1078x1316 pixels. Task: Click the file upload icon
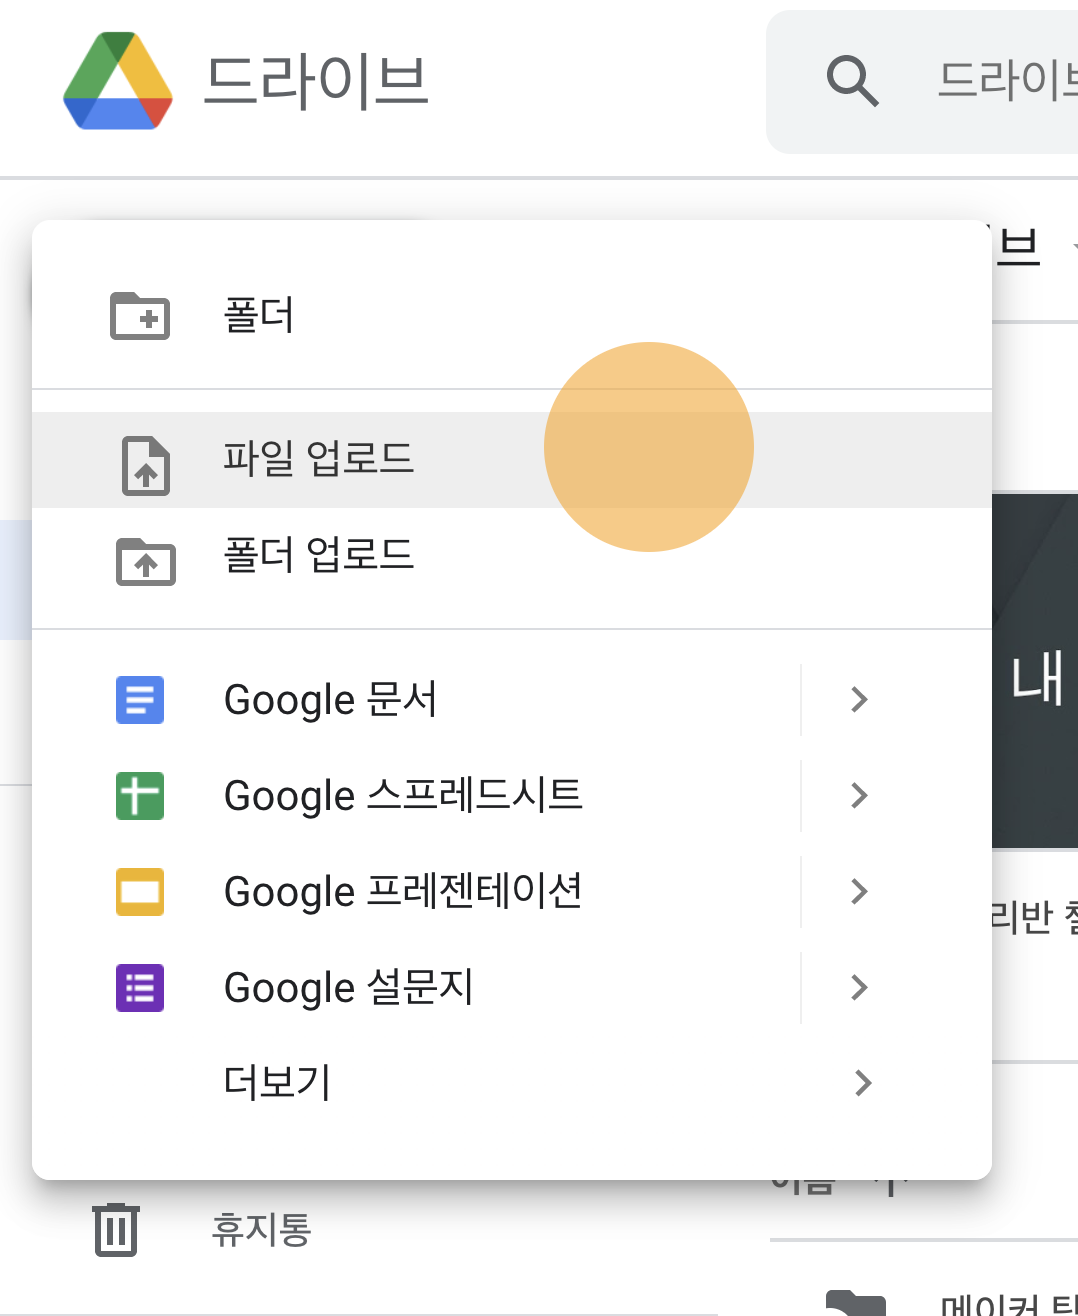146,465
